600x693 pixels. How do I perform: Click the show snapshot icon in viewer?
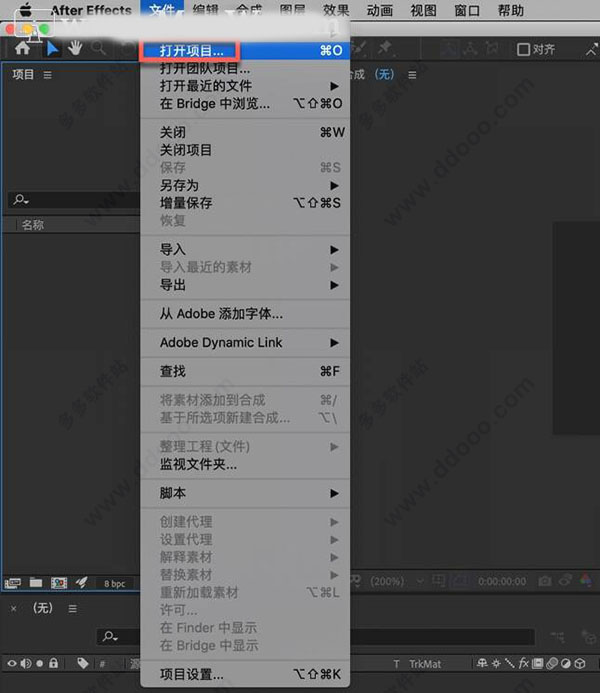tap(566, 580)
